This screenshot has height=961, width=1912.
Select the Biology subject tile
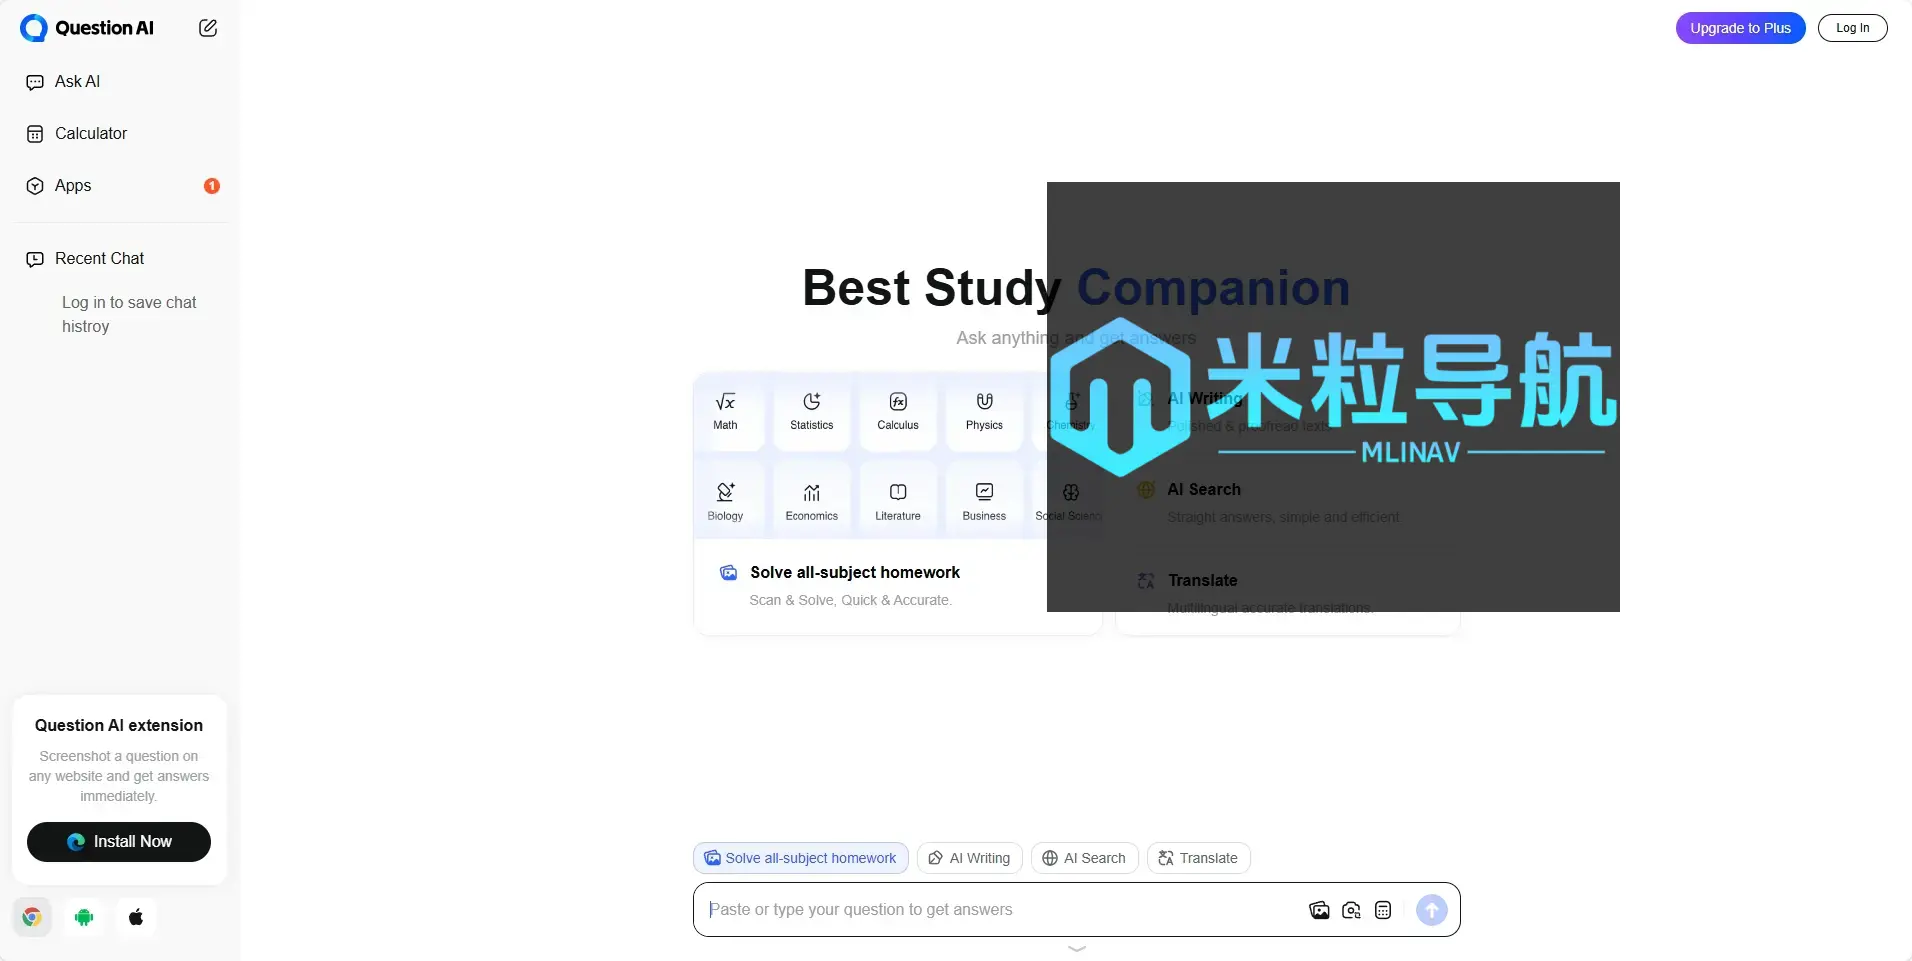[725, 502]
